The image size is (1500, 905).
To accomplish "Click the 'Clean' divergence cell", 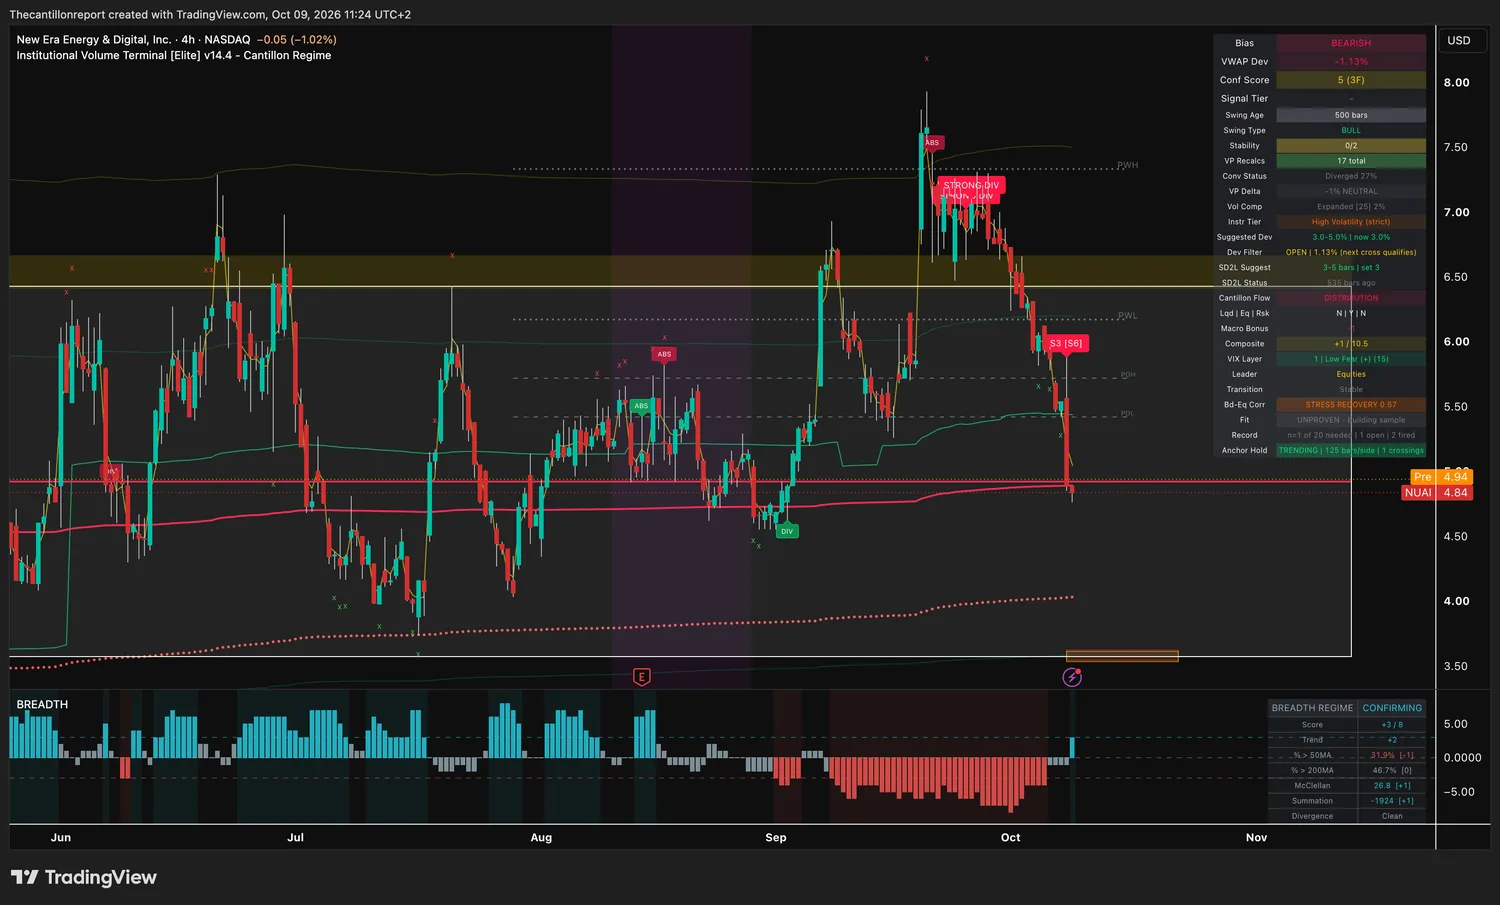I will click(x=1392, y=816).
